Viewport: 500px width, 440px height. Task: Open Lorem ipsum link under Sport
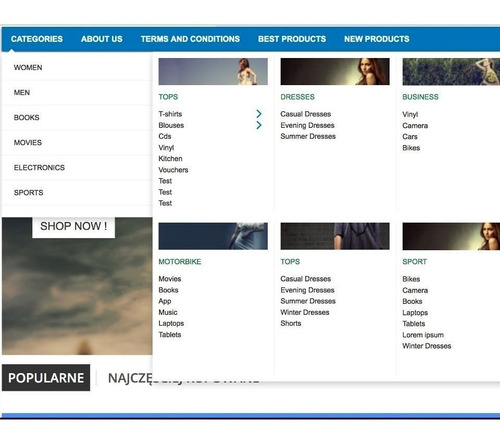click(x=423, y=335)
